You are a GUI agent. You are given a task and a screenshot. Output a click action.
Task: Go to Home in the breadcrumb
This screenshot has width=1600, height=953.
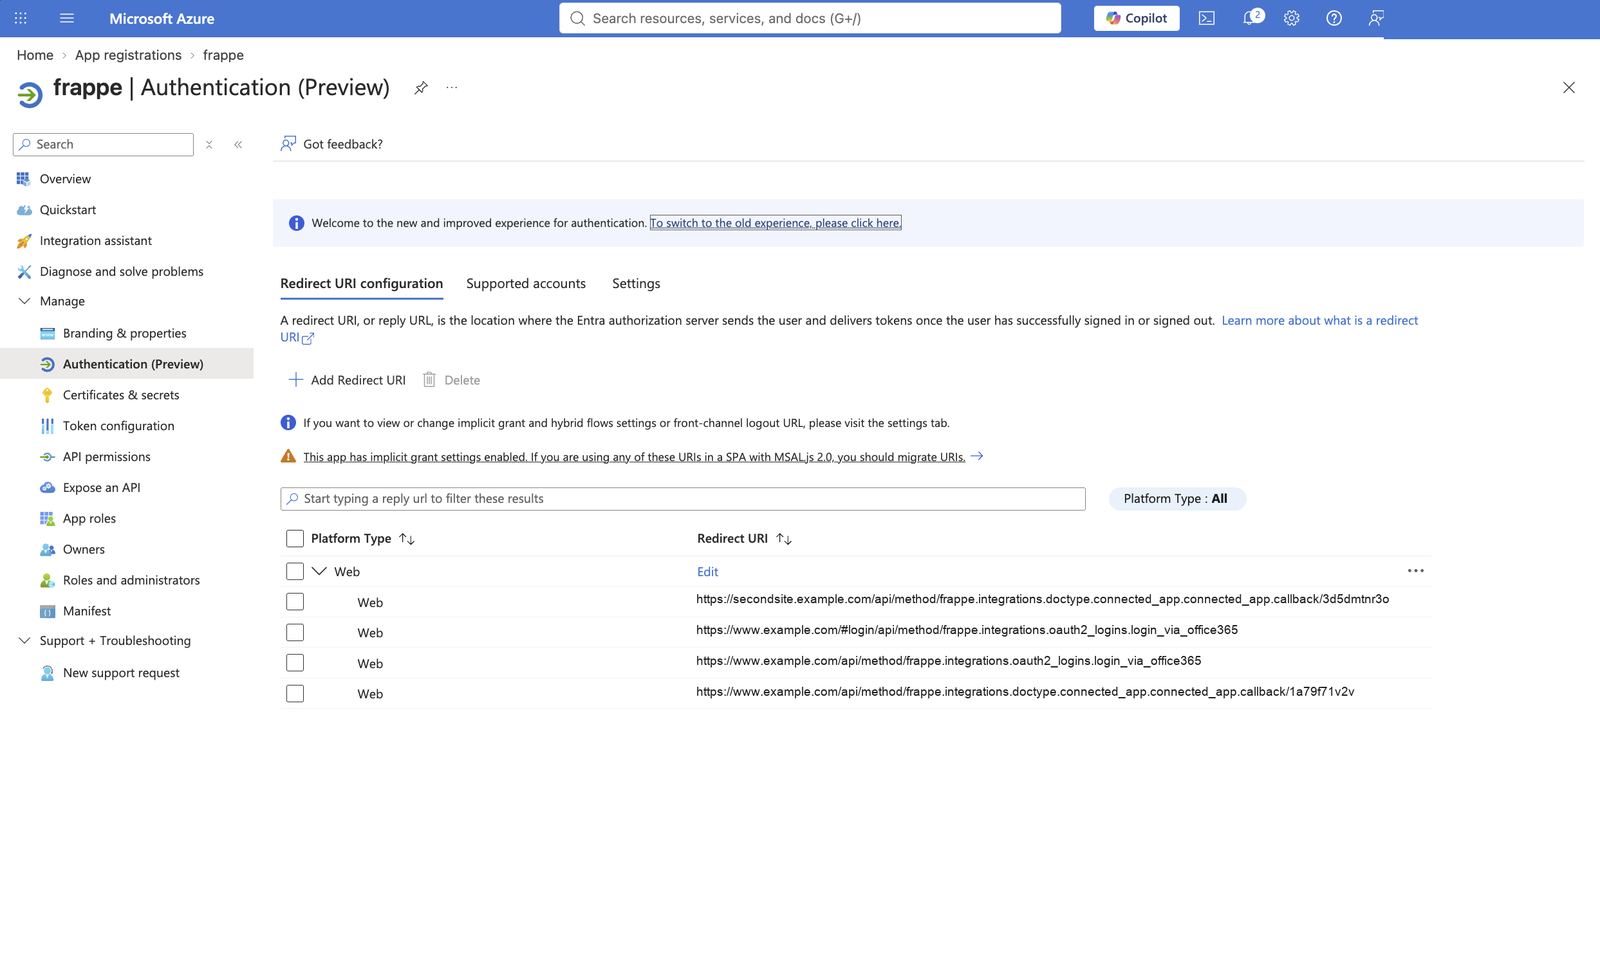pos(35,55)
